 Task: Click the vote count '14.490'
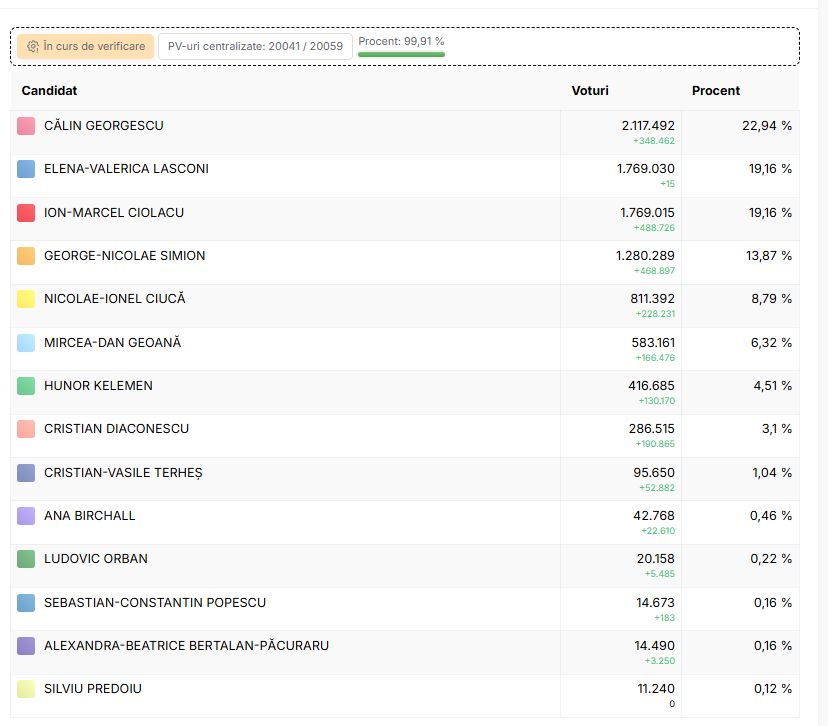[x=655, y=645]
